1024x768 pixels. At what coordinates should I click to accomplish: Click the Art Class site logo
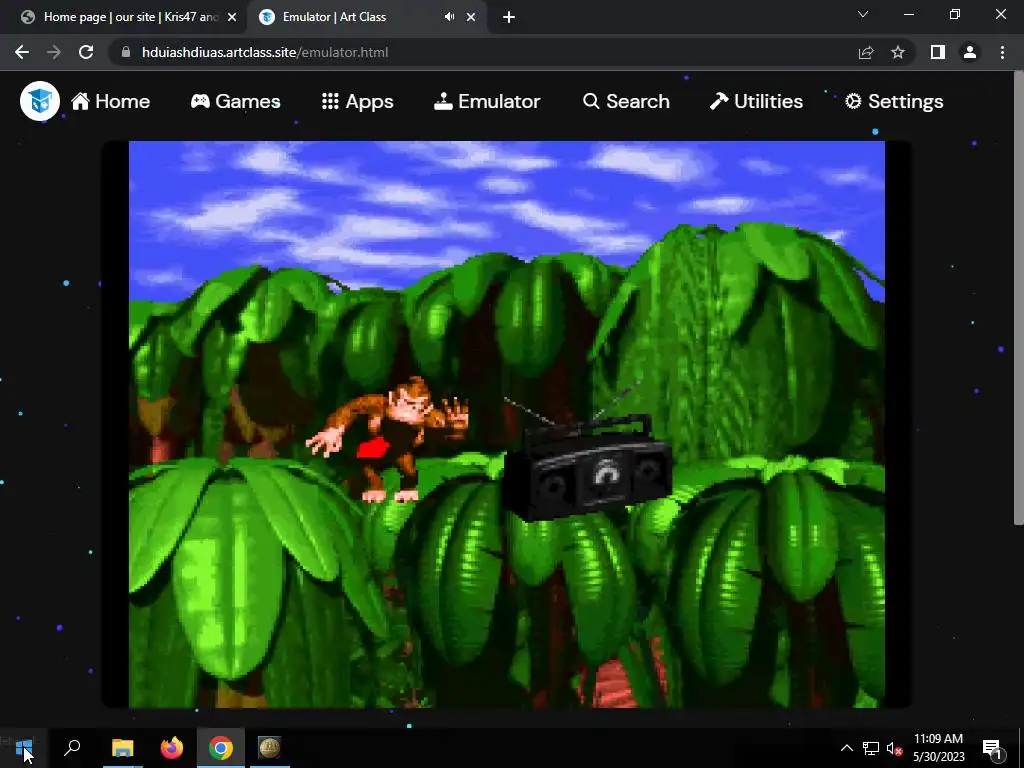40,101
